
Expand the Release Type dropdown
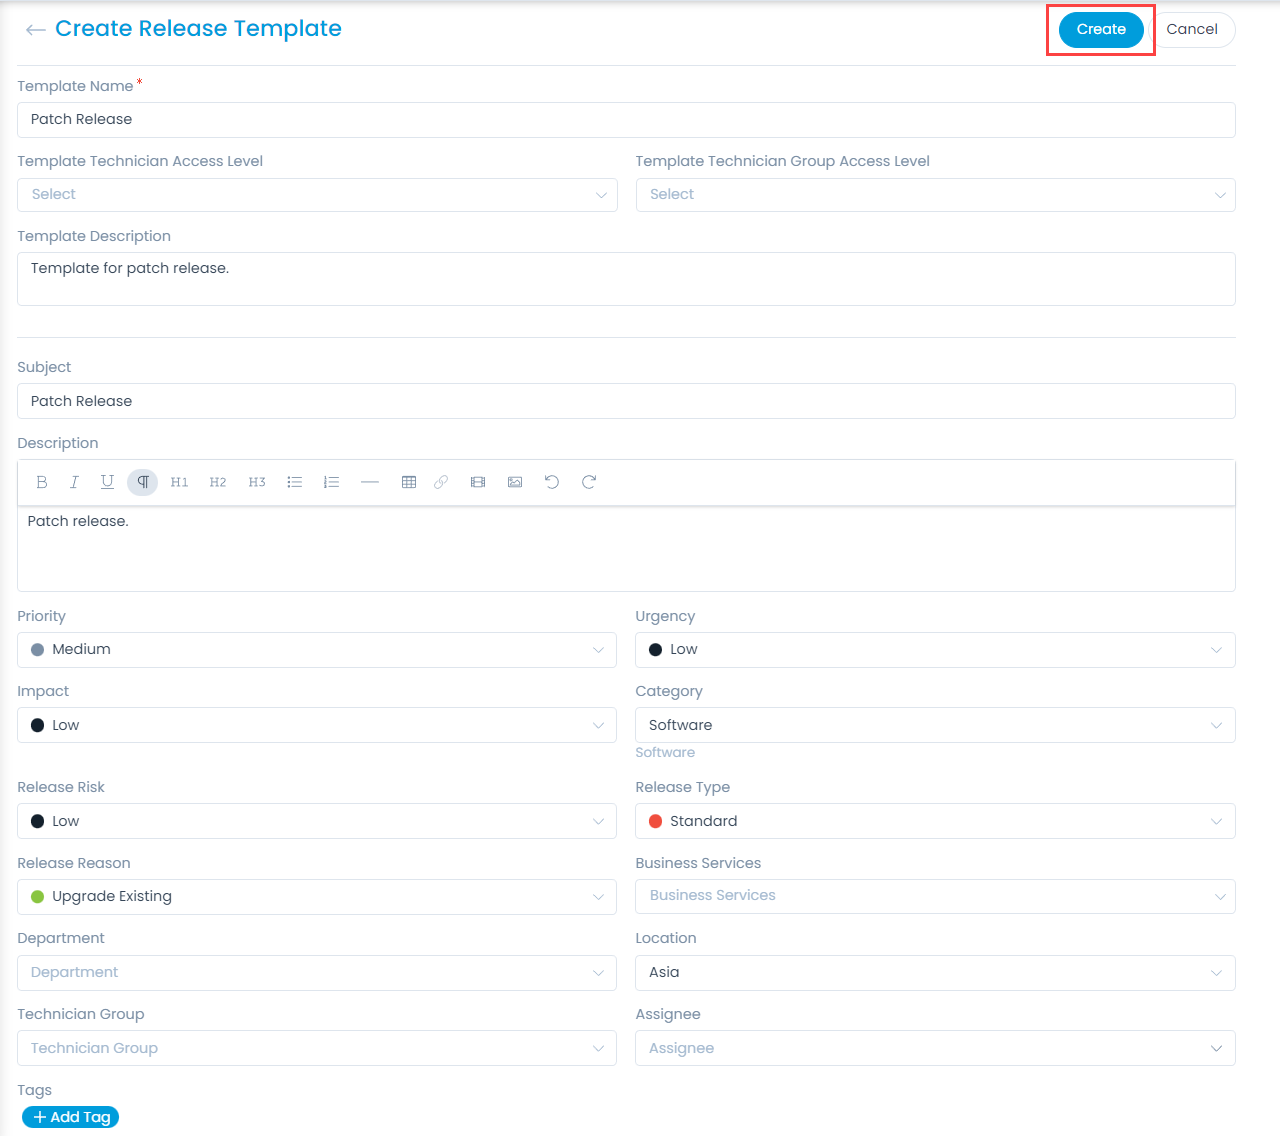[x=935, y=821]
